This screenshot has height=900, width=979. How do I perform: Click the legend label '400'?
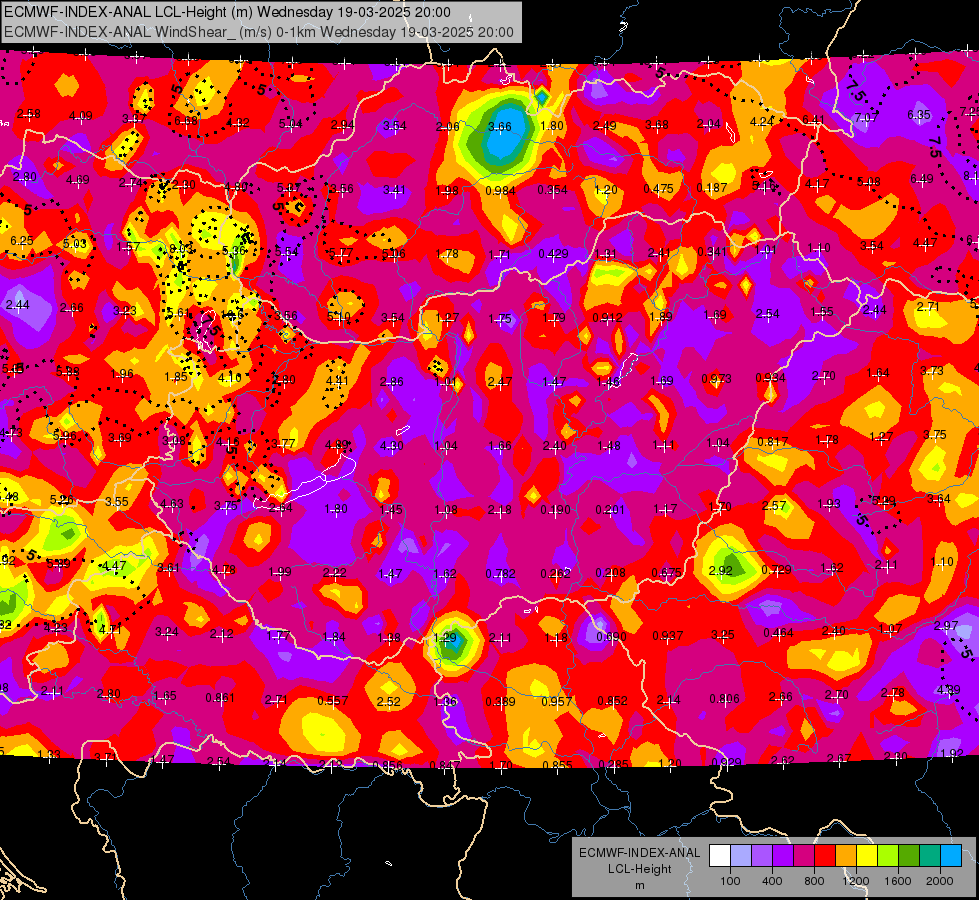point(772,881)
